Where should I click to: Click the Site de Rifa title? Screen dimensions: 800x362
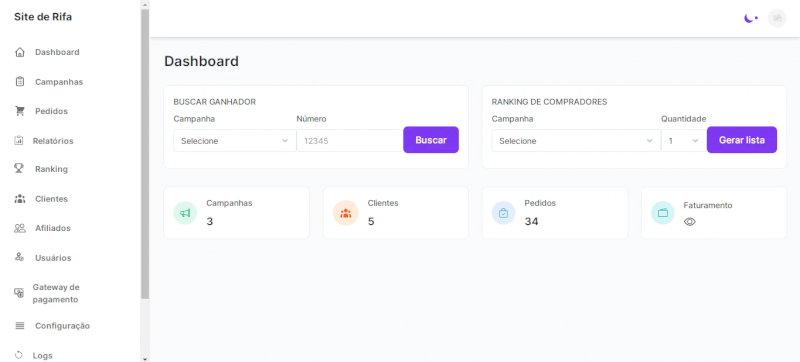(x=43, y=17)
